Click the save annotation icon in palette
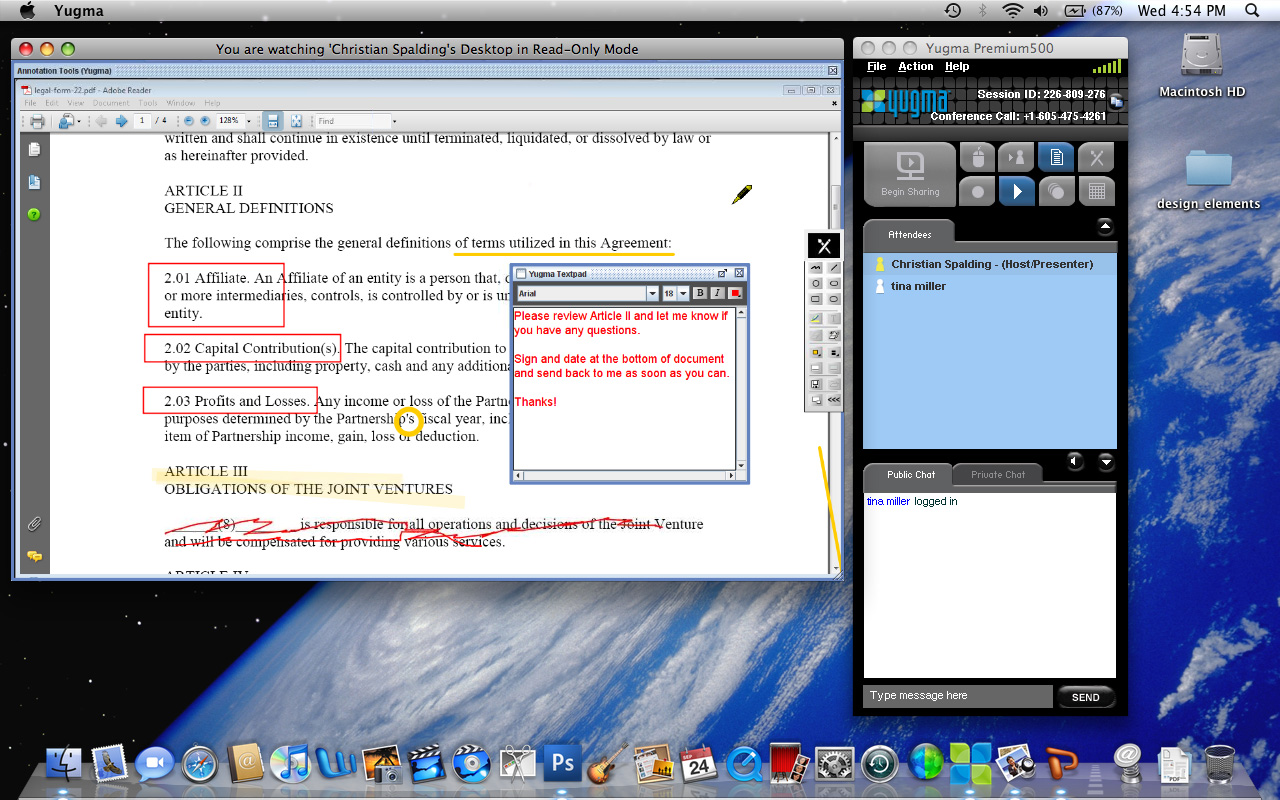Image resolution: width=1280 pixels, height=800 pixels. [x=816, y=384]
